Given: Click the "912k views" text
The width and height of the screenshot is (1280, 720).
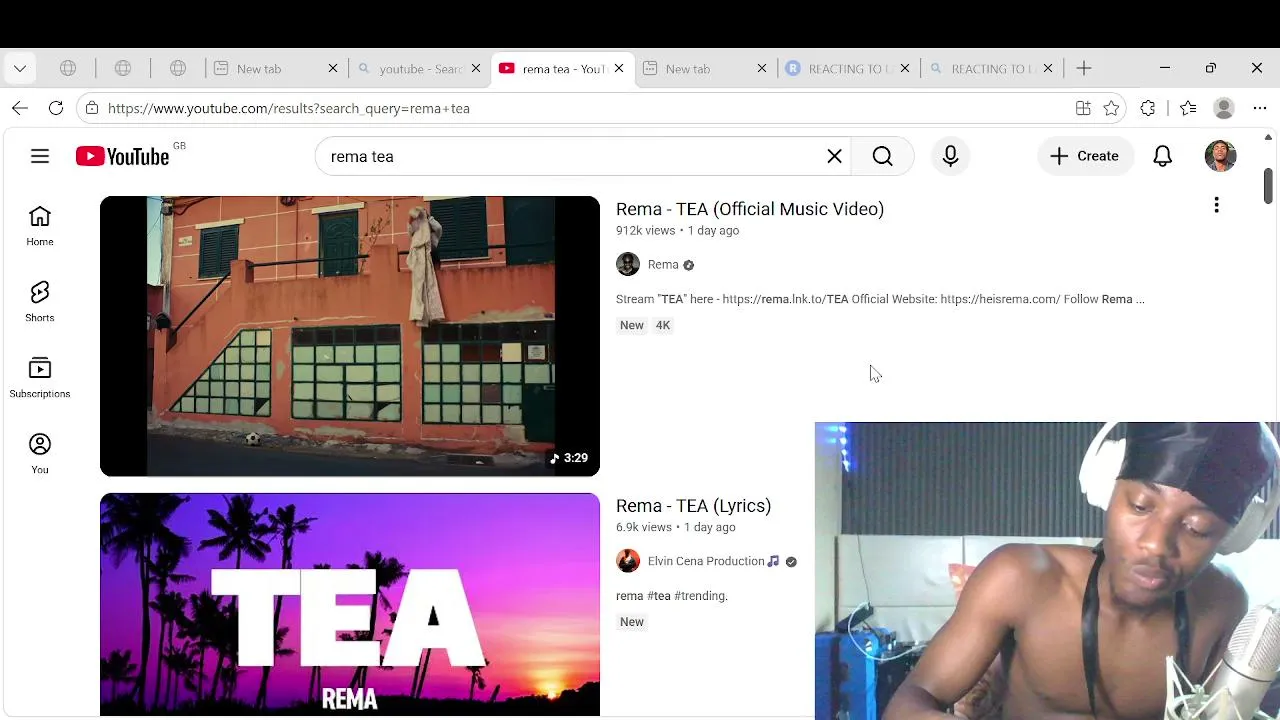Looking at the screenshot, I should (645, 231).
